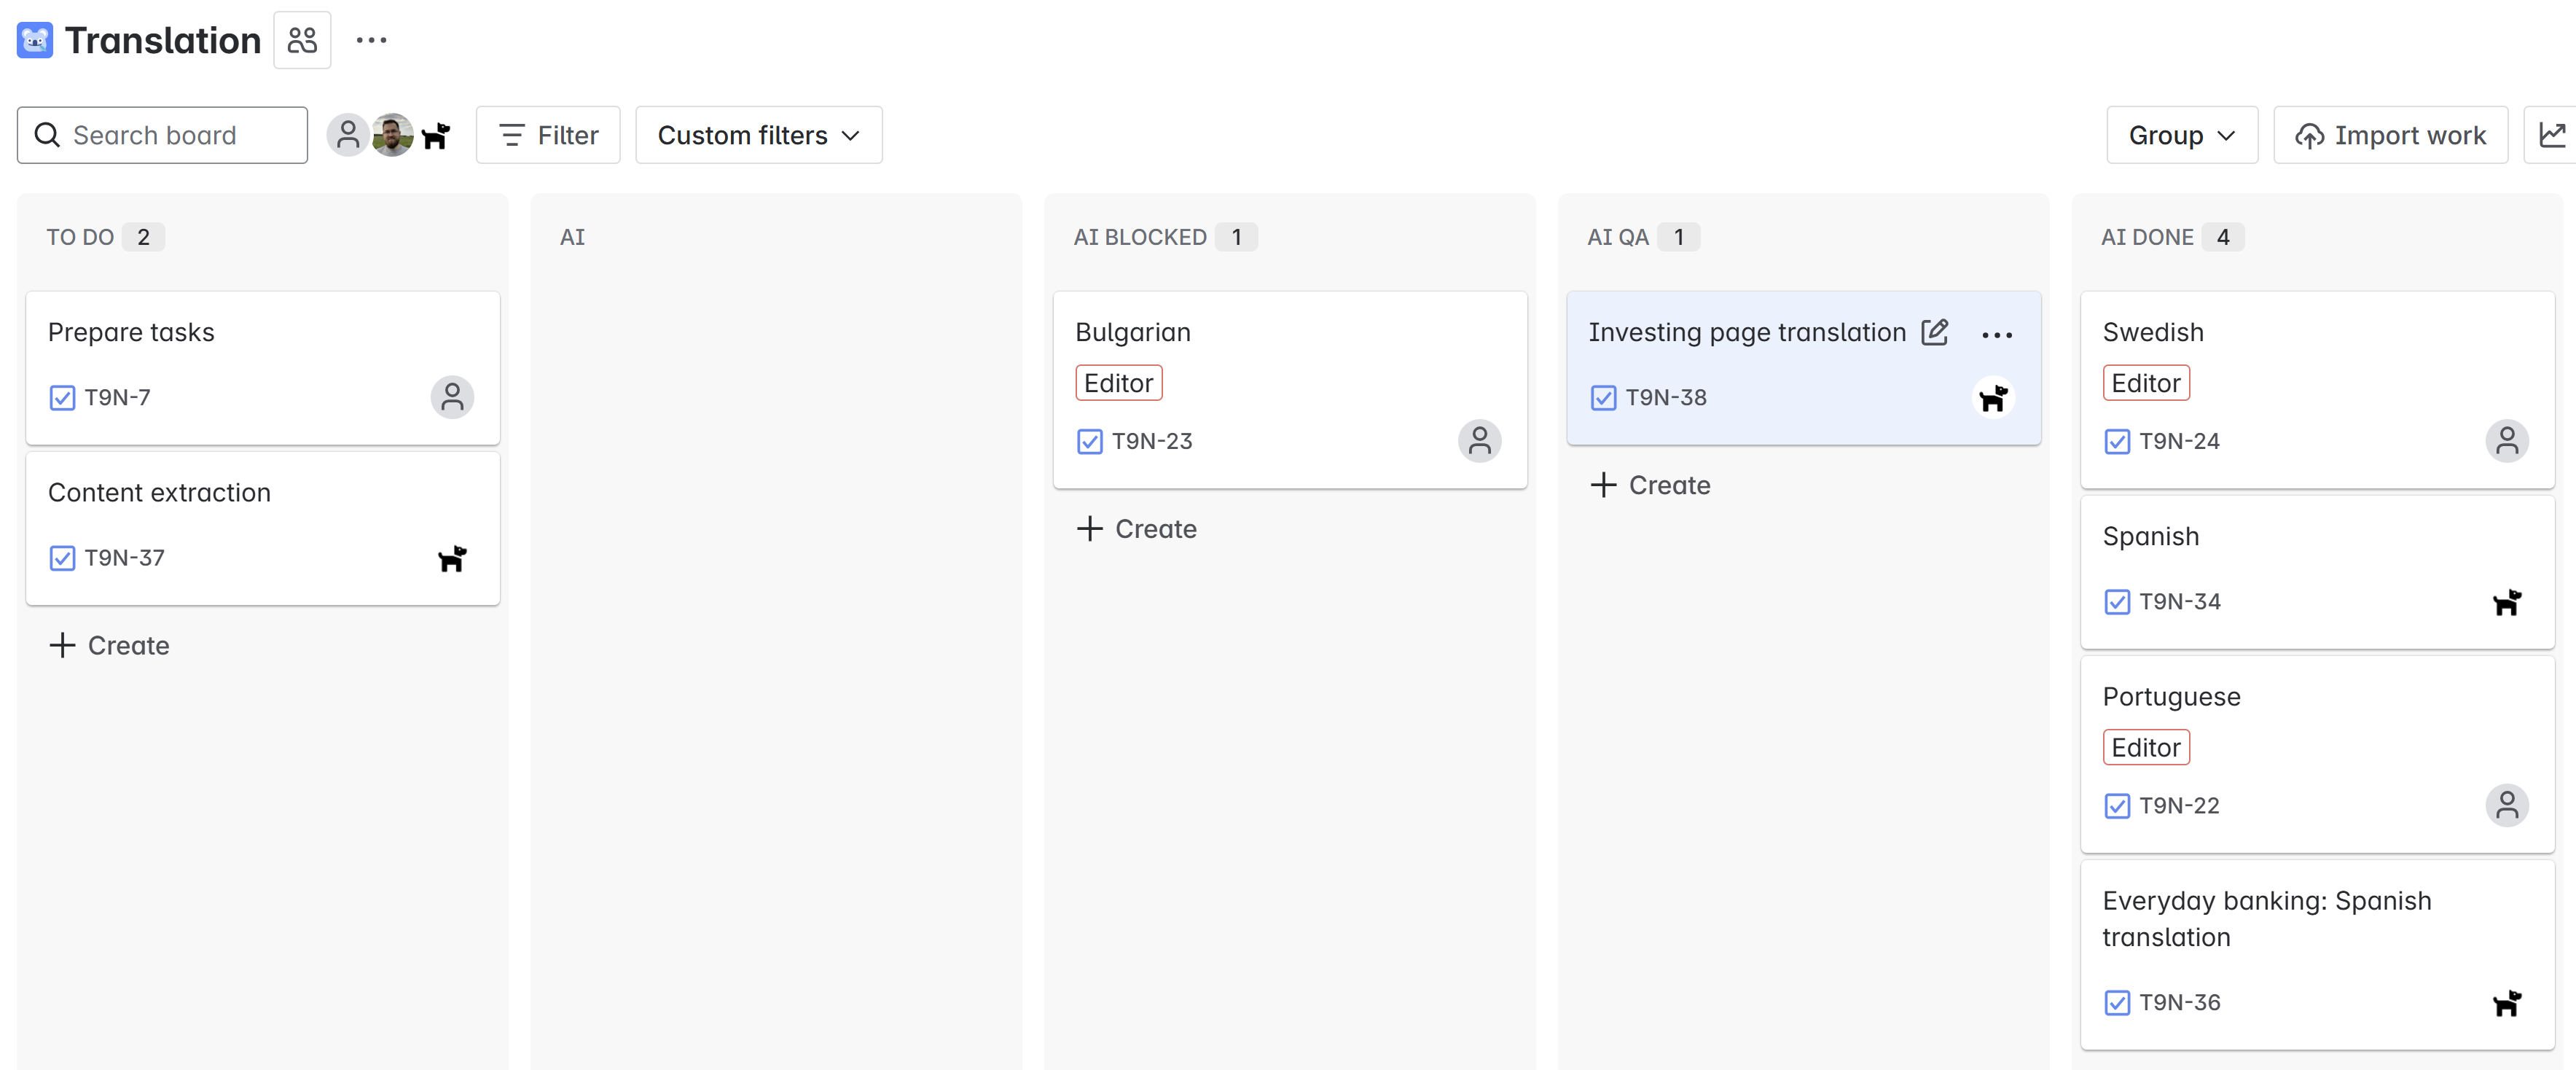Click the Search board input field
The image size is (2576, 1070).
click(x=162, y=134)
